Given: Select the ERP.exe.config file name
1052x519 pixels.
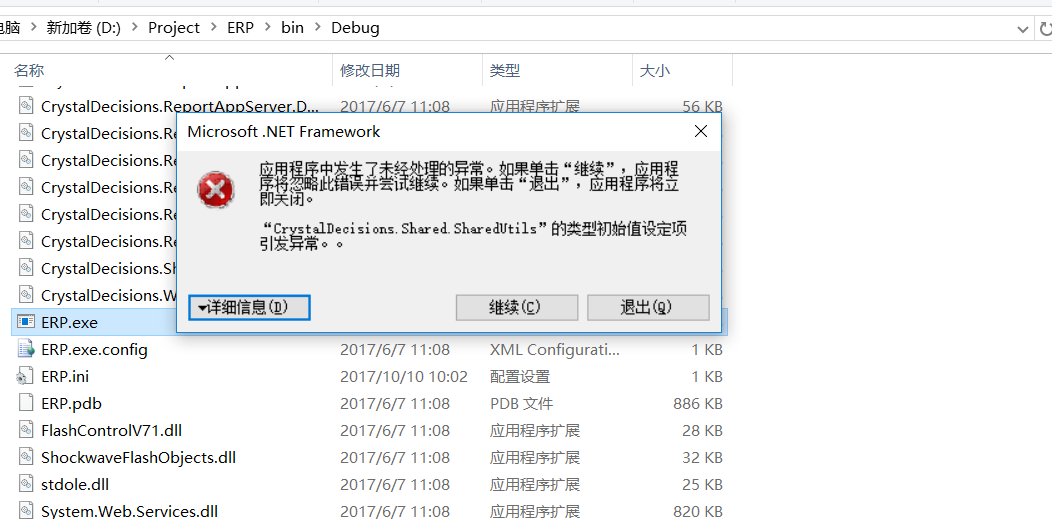Looking at the screenshot, I should pyautogui.click(x=95, y=349).
